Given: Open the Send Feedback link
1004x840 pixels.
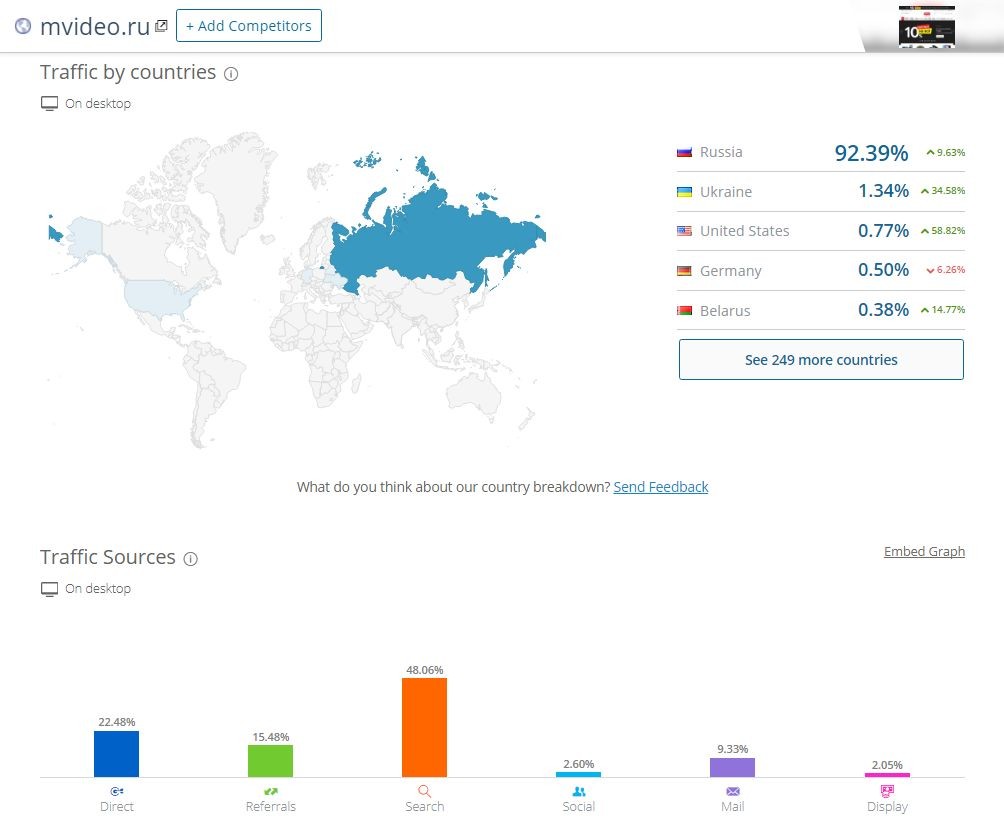Looking at the screenshot, I should [661, 487].
